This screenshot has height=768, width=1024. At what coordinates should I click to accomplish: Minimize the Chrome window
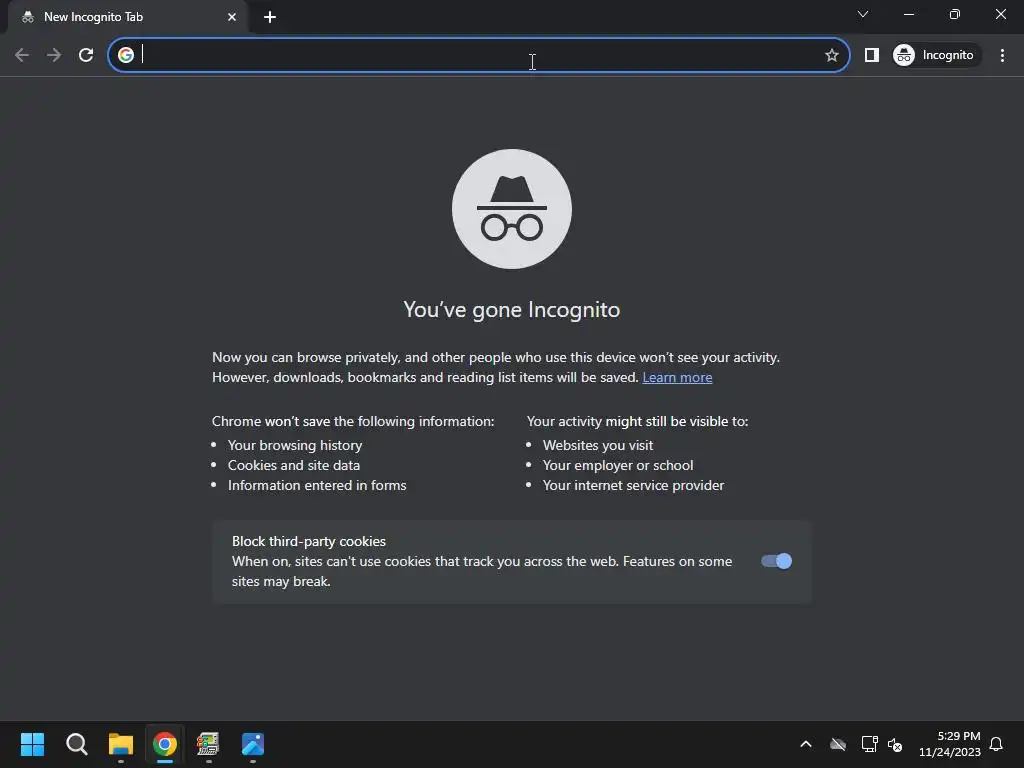point(908,14)
